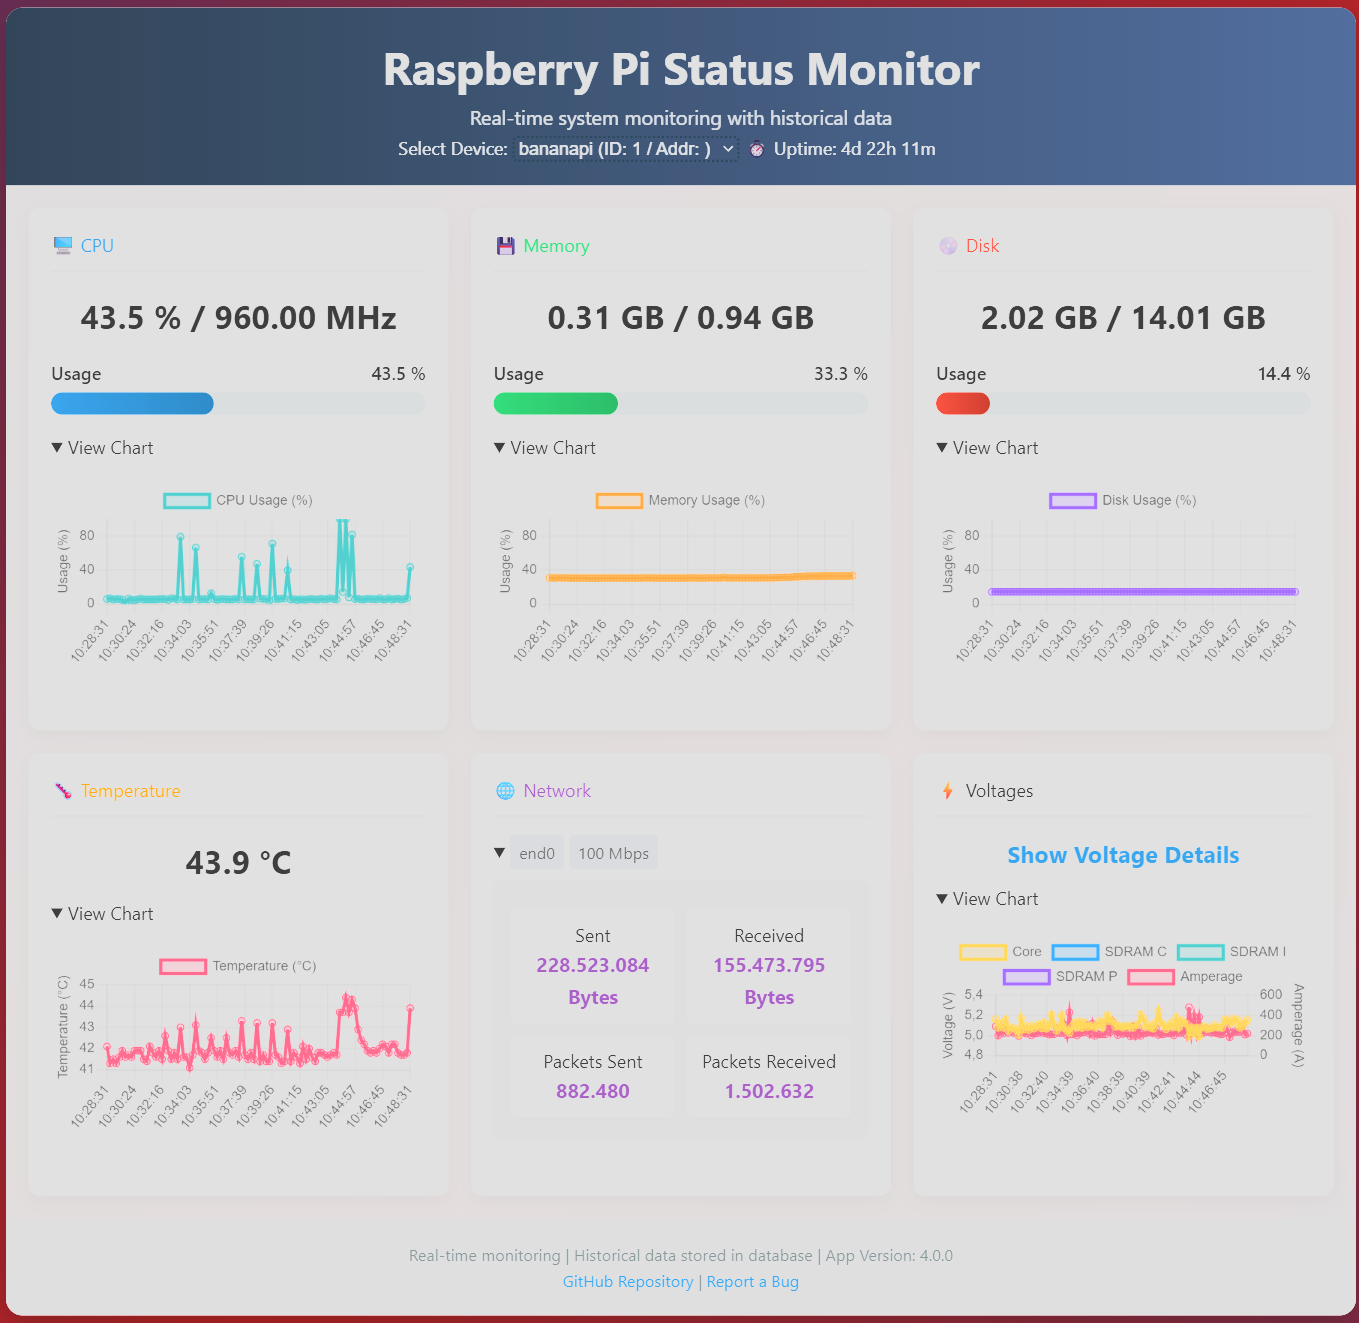Toggle the Amperage legend entry
This screenshot has width=1359, height=1323.
click(1186, 977)
